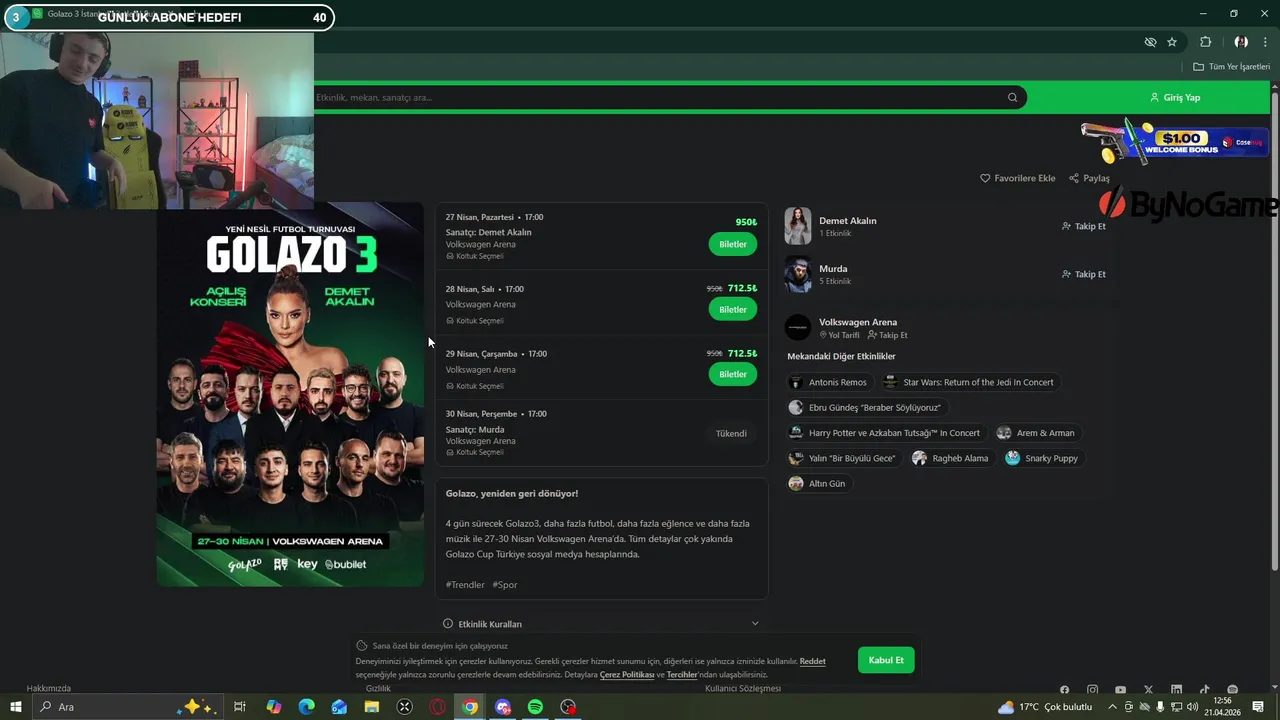Viewport: 1280px width, 720px height.
Task: Click the search magnifier icon in site header
Action: (1012, 98)
